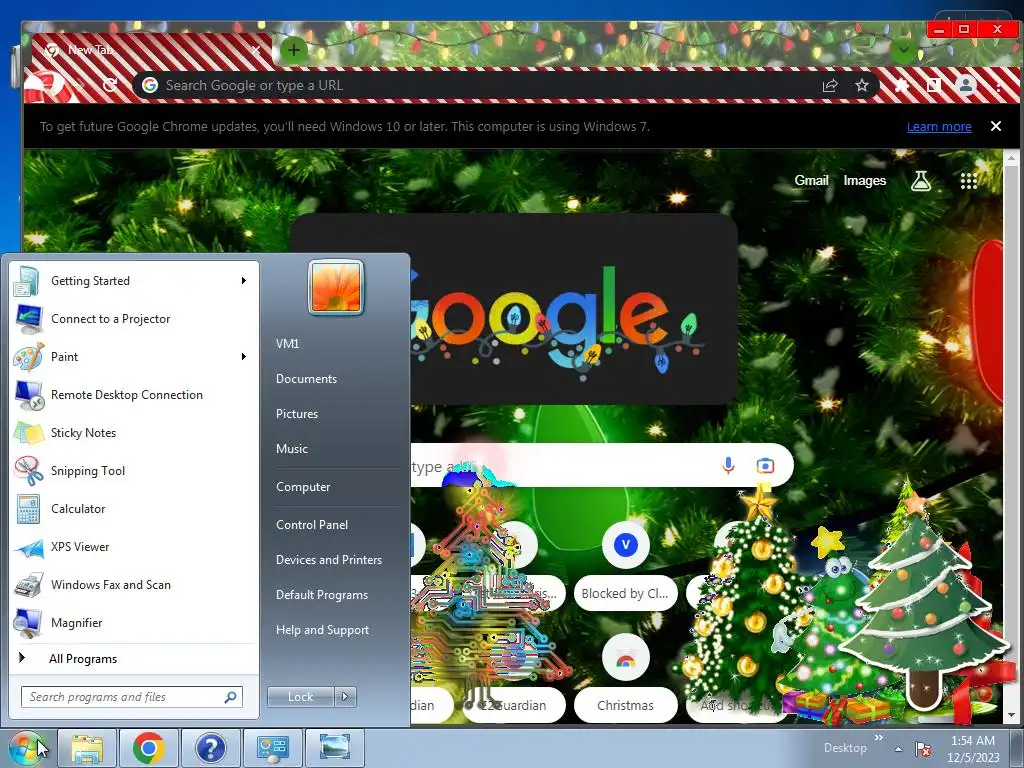Start the Magnifier program
This screenshot has height=768, width=1024.
(134, 622)
